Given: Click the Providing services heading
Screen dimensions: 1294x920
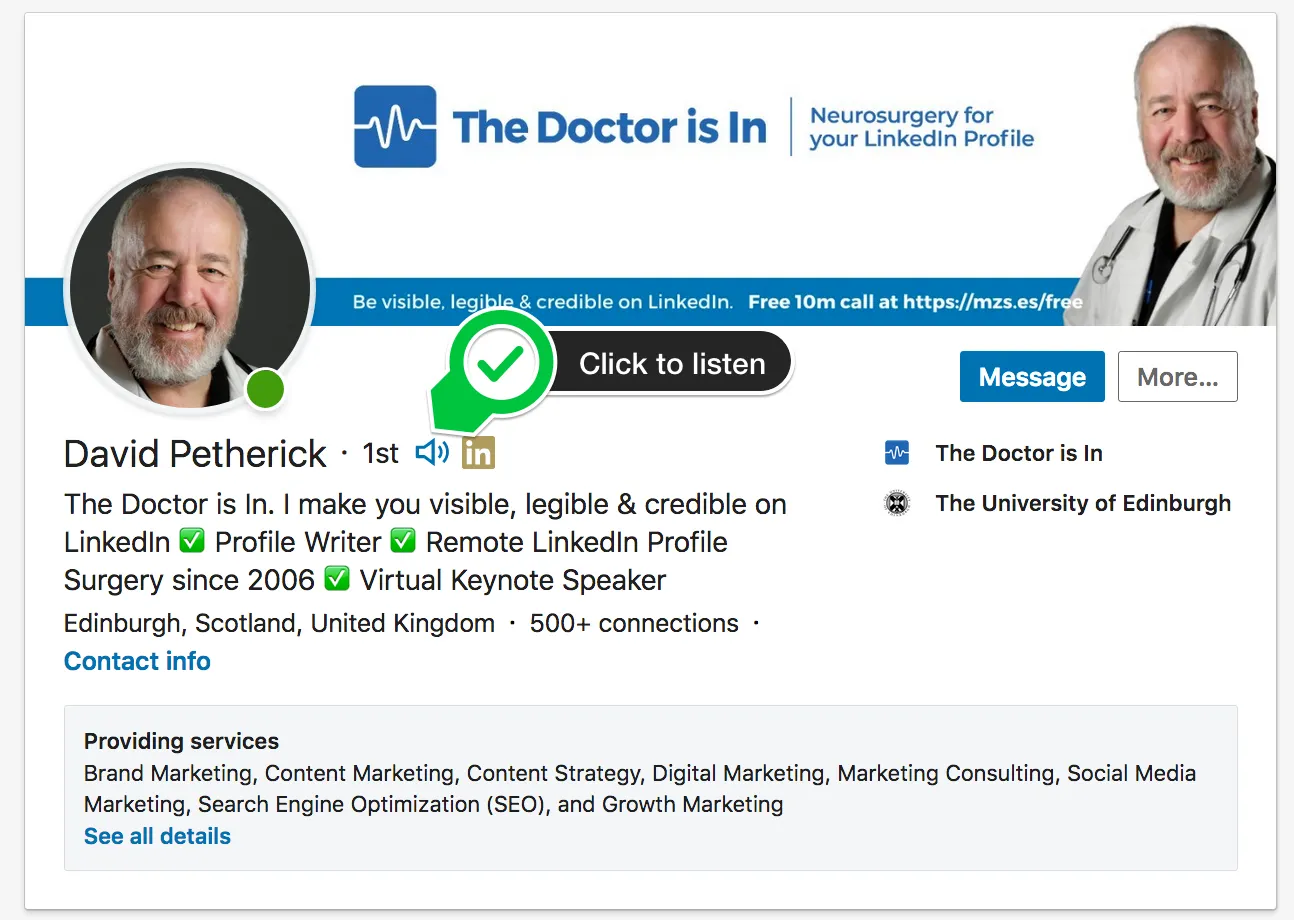Looking at the screenshot, I should 181,741.
